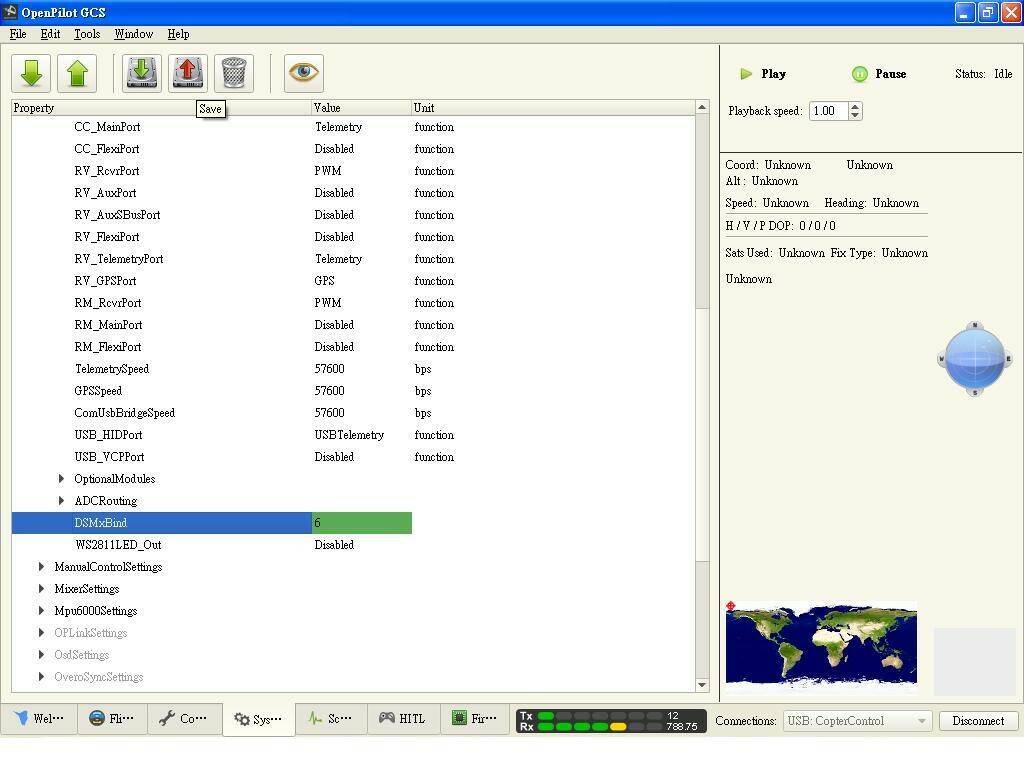1024x768 pixels.
Task: Select the RV_AuxSBusPort property
Action: coord(117,215)
